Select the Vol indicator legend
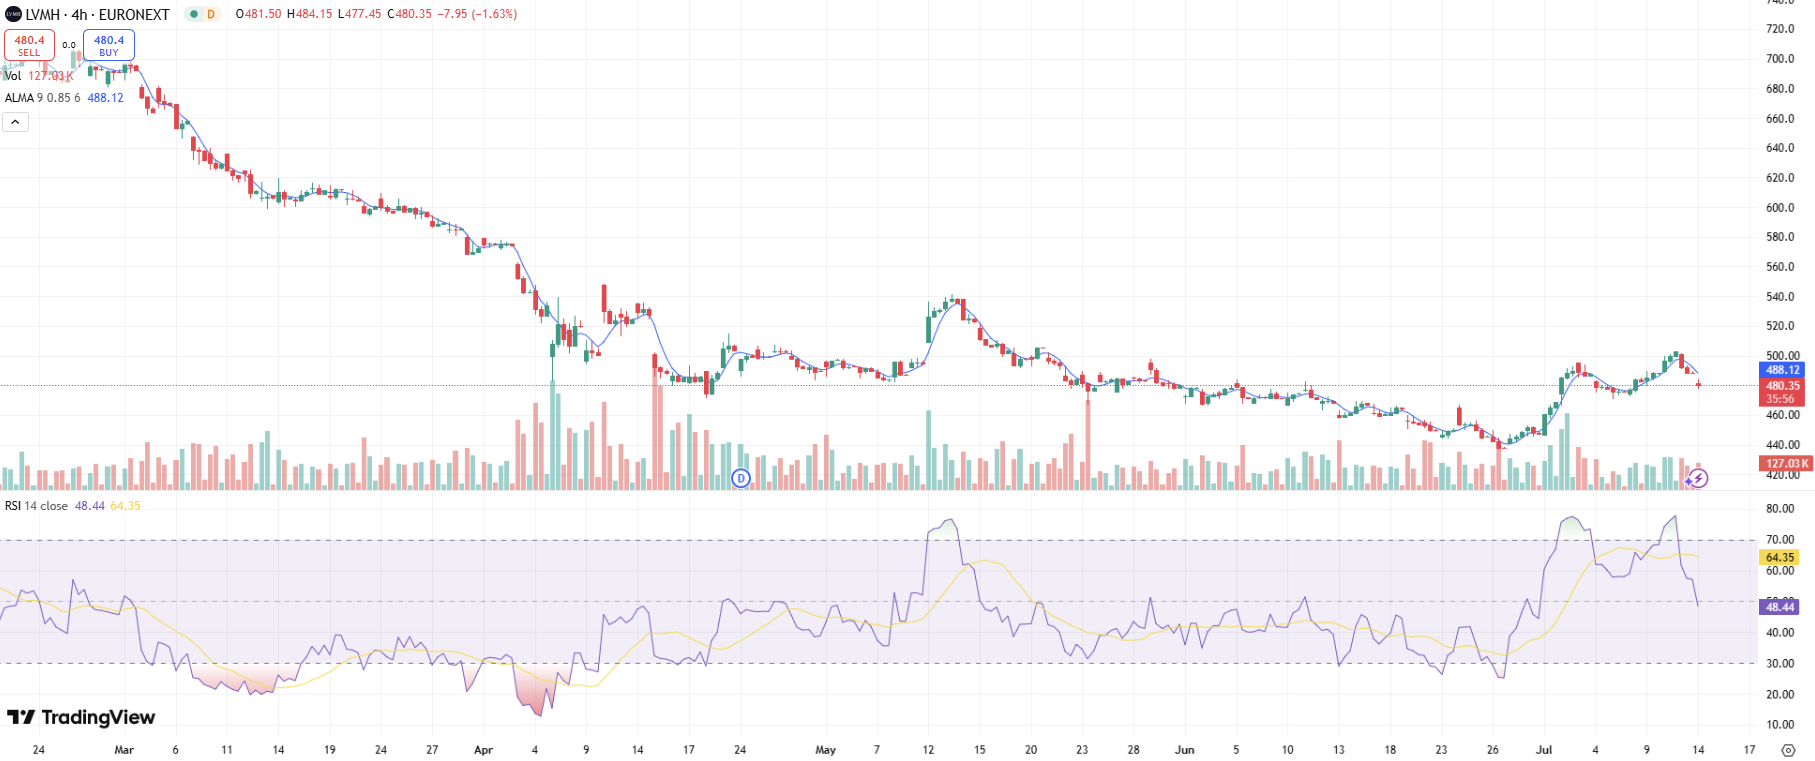This screenshot has width=1815, height=761. tap(40, 76)
